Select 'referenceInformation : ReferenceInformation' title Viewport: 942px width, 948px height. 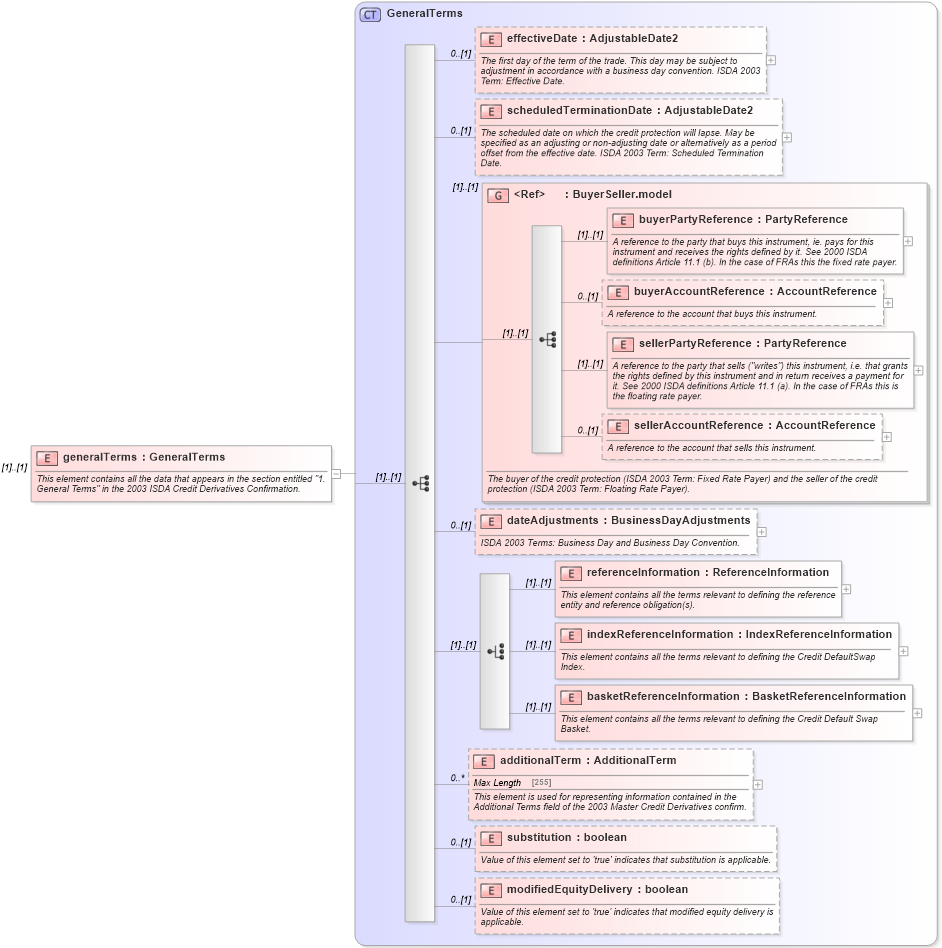click(708, 573)
